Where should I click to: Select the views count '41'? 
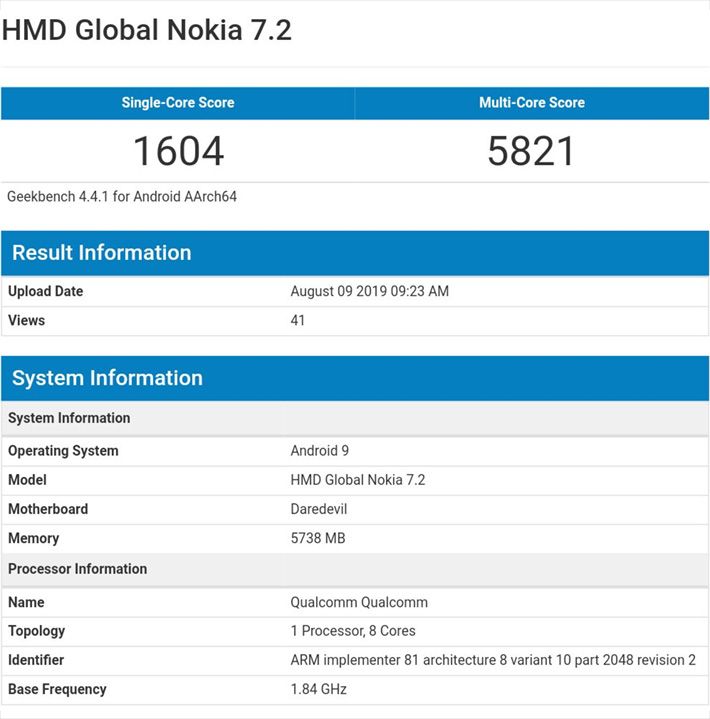tap(298, 320)
